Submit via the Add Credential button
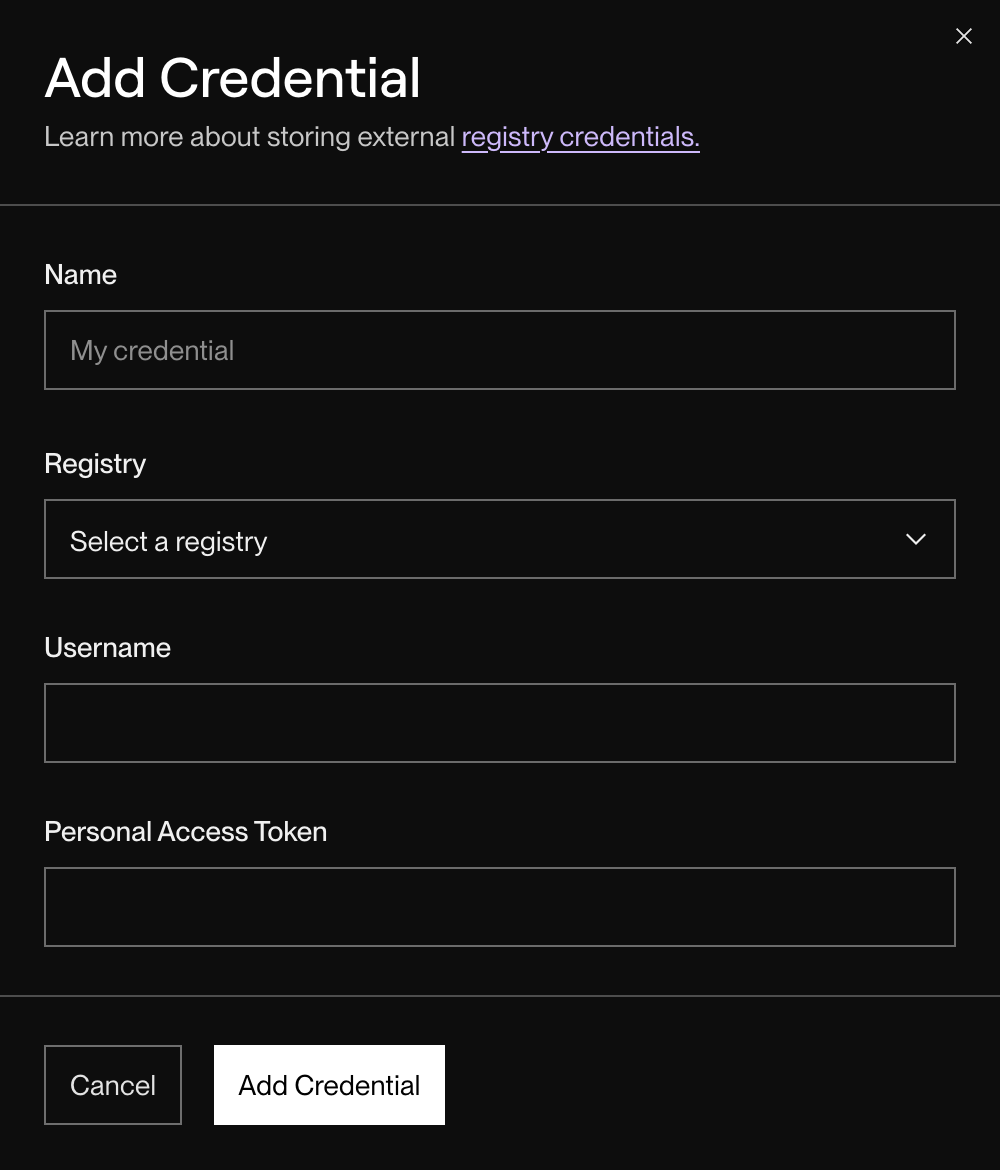This screenshot has height=1170, width=1000. pyautogui.click(x=329, y=1084)
